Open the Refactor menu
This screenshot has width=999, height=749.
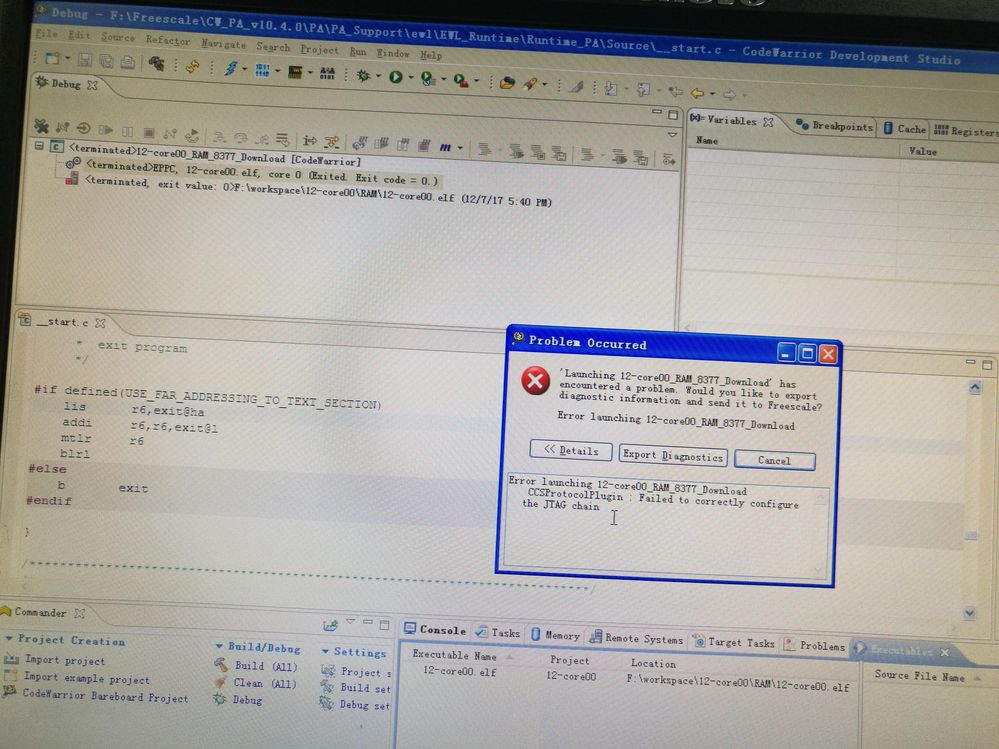(168, 40)
